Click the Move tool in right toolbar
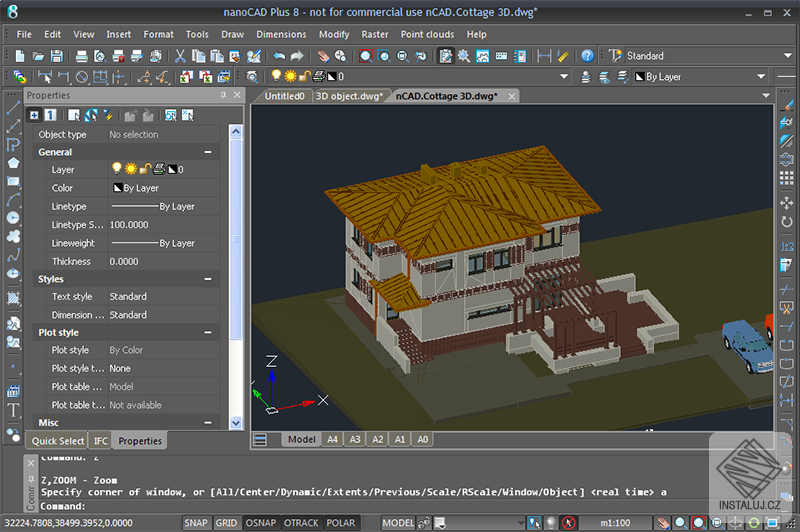800x532 pixels. (x=786, y=203)
